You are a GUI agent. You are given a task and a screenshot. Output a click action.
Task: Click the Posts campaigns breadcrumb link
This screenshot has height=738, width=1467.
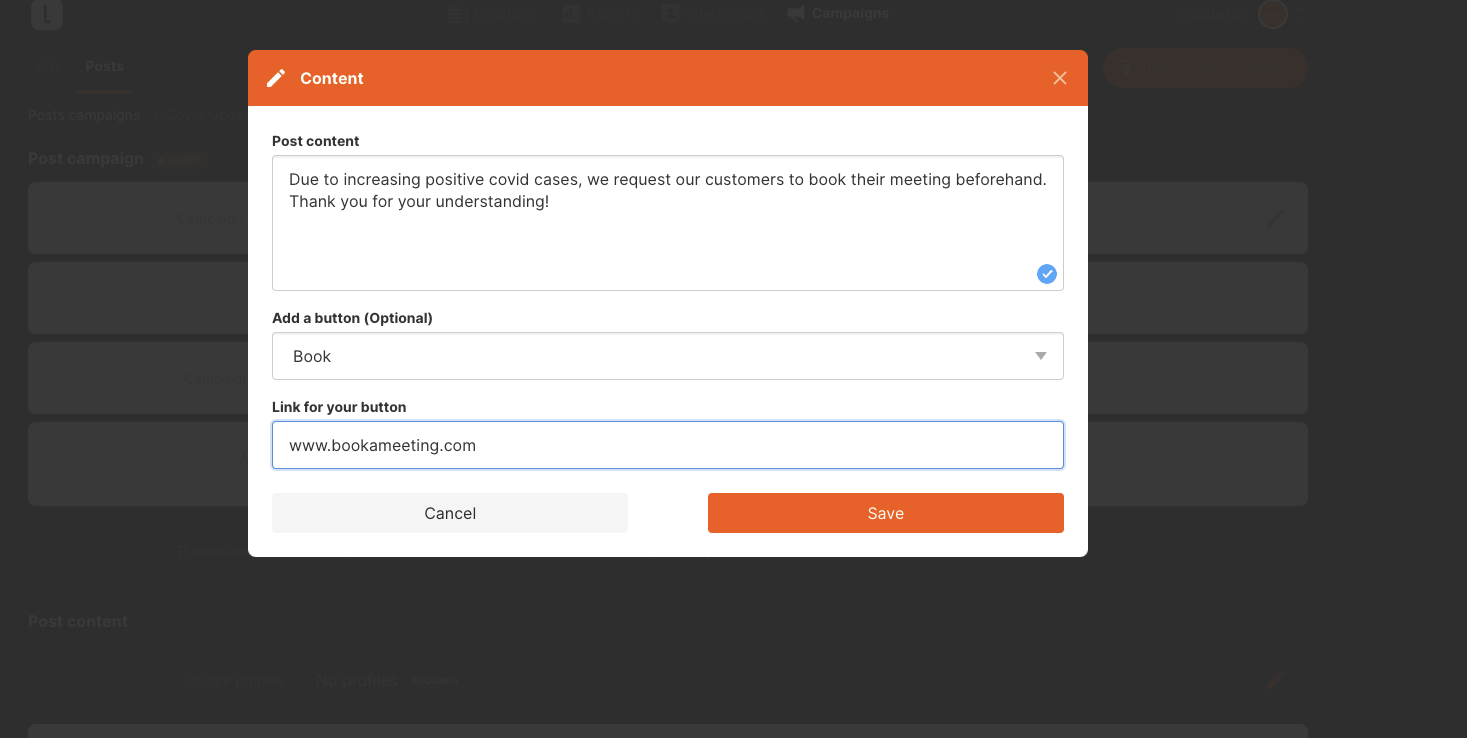[x=84, y=115]
